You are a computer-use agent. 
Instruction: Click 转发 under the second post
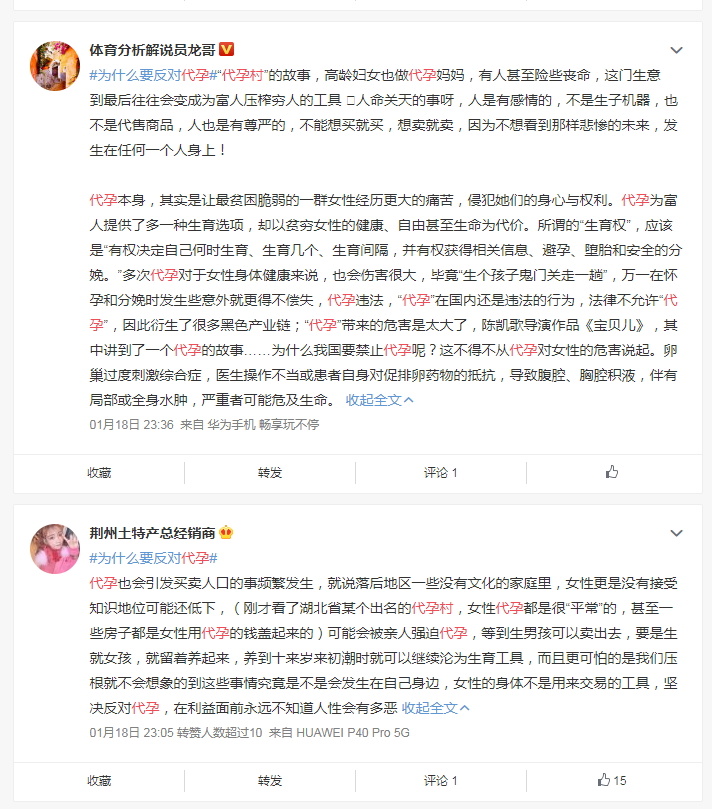coord(270,781)
